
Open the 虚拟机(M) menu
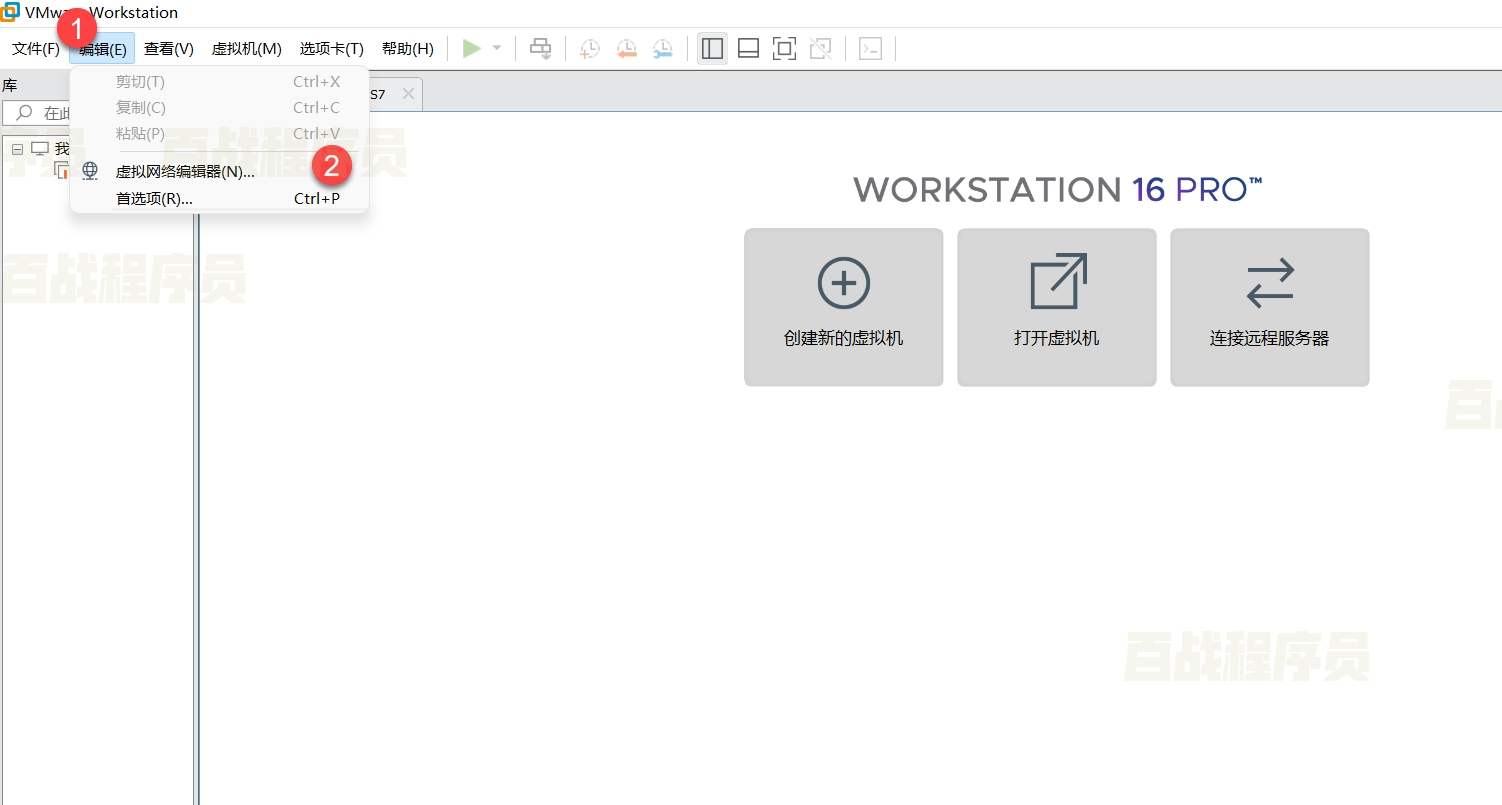246,49
